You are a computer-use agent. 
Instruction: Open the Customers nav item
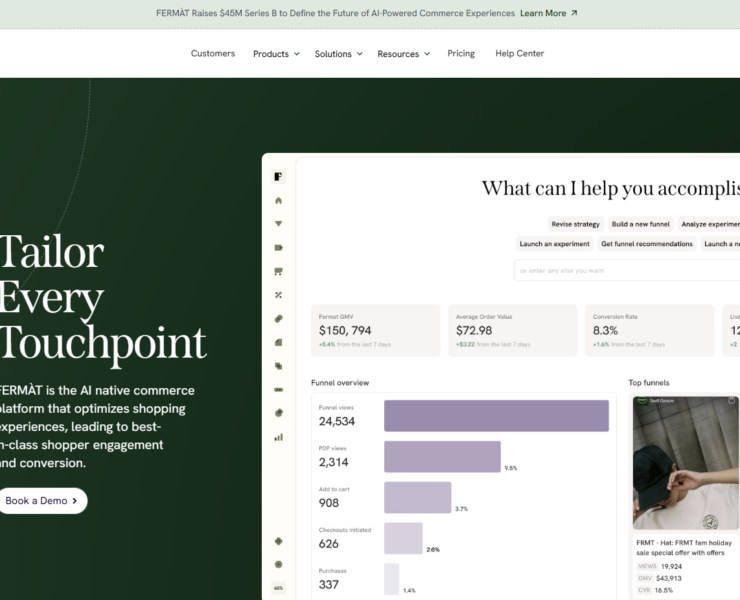(x=213, y=53)
